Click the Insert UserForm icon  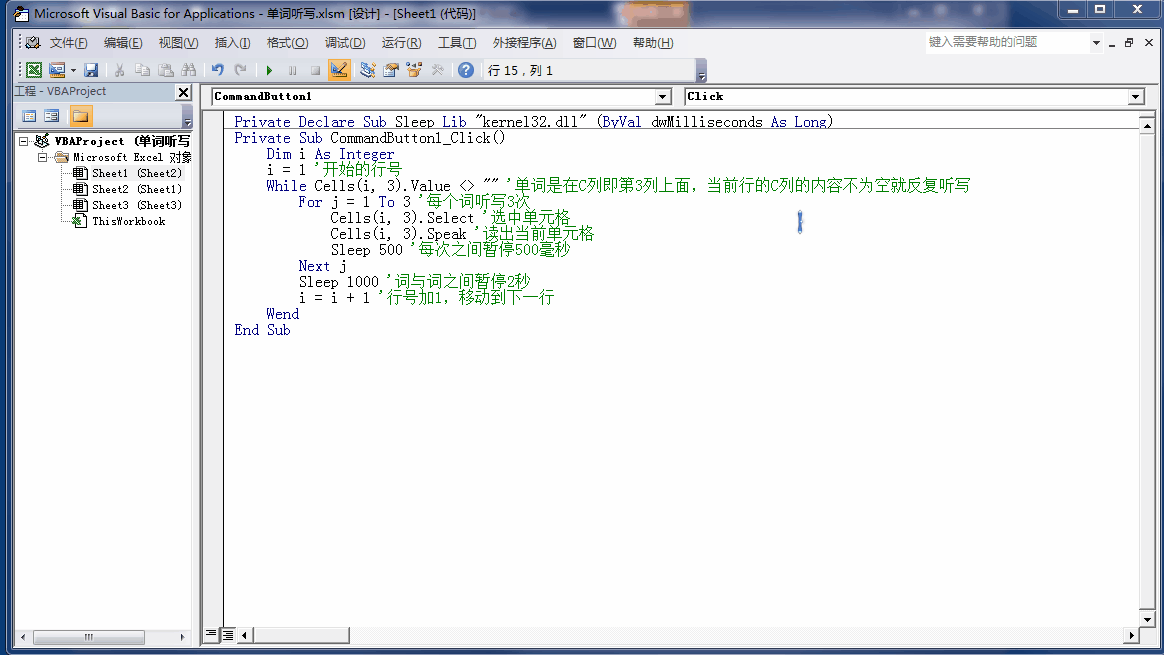(57, 70)
